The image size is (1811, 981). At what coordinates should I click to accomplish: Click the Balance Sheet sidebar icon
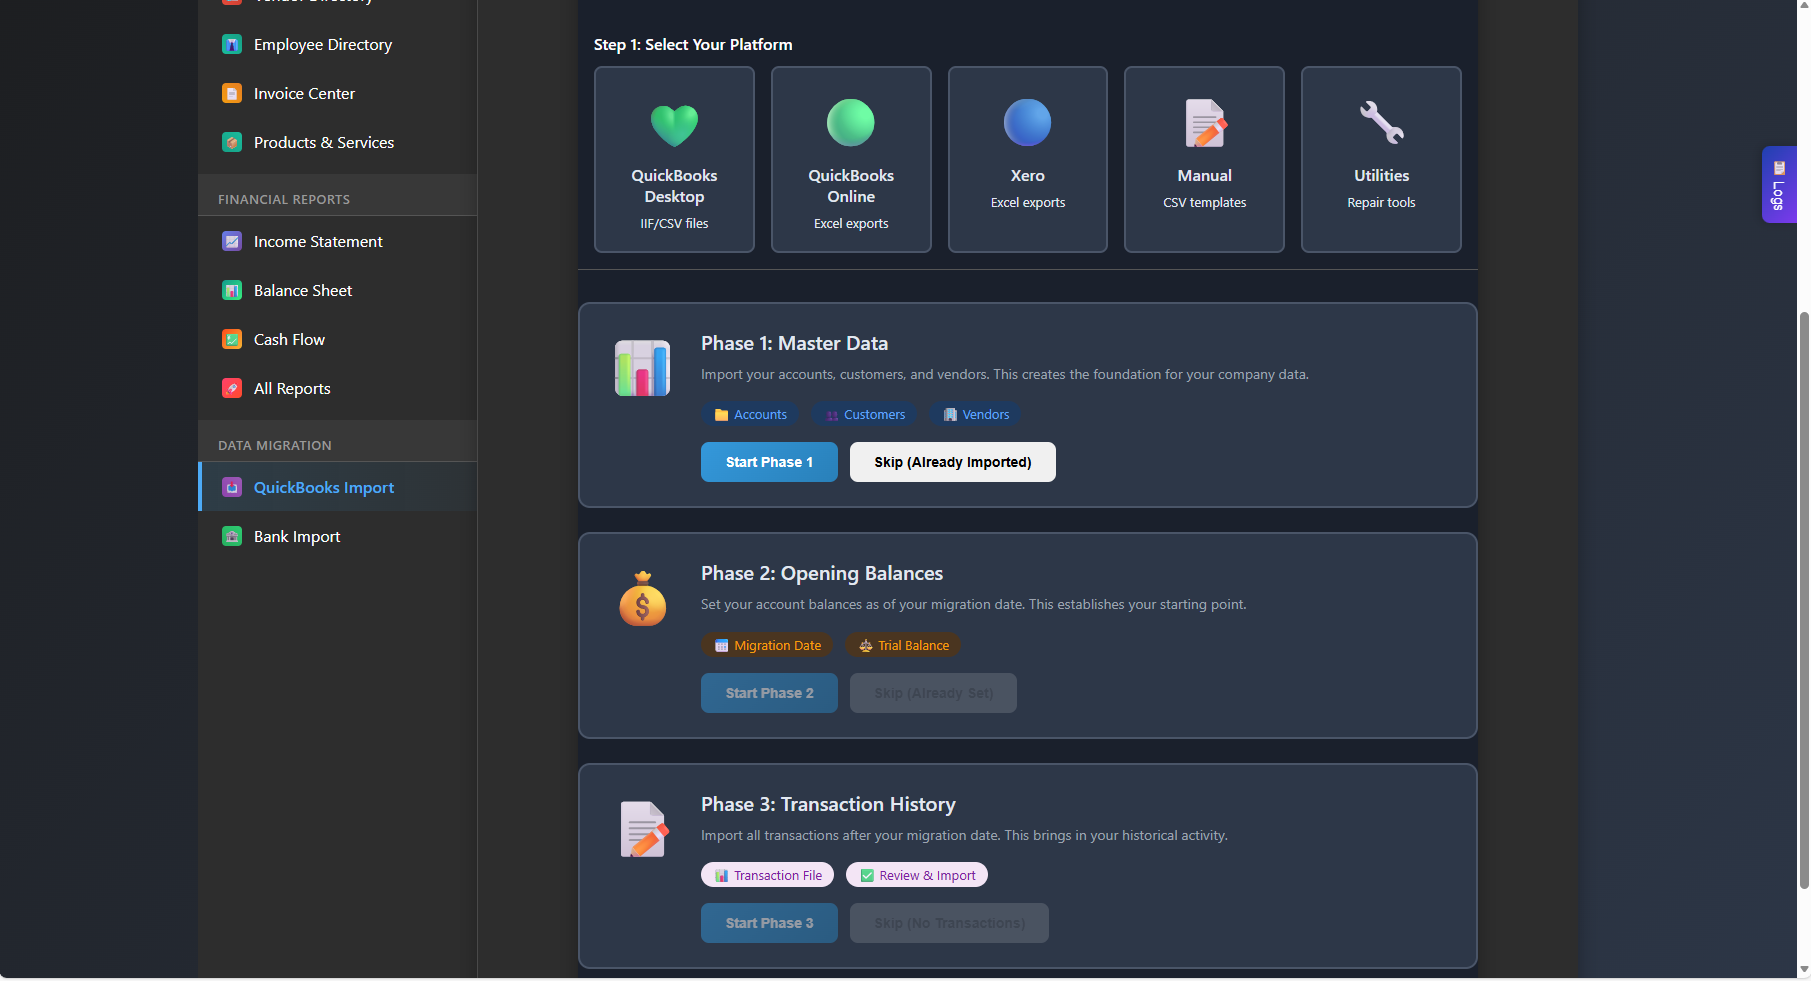click(x=232, y=290)
